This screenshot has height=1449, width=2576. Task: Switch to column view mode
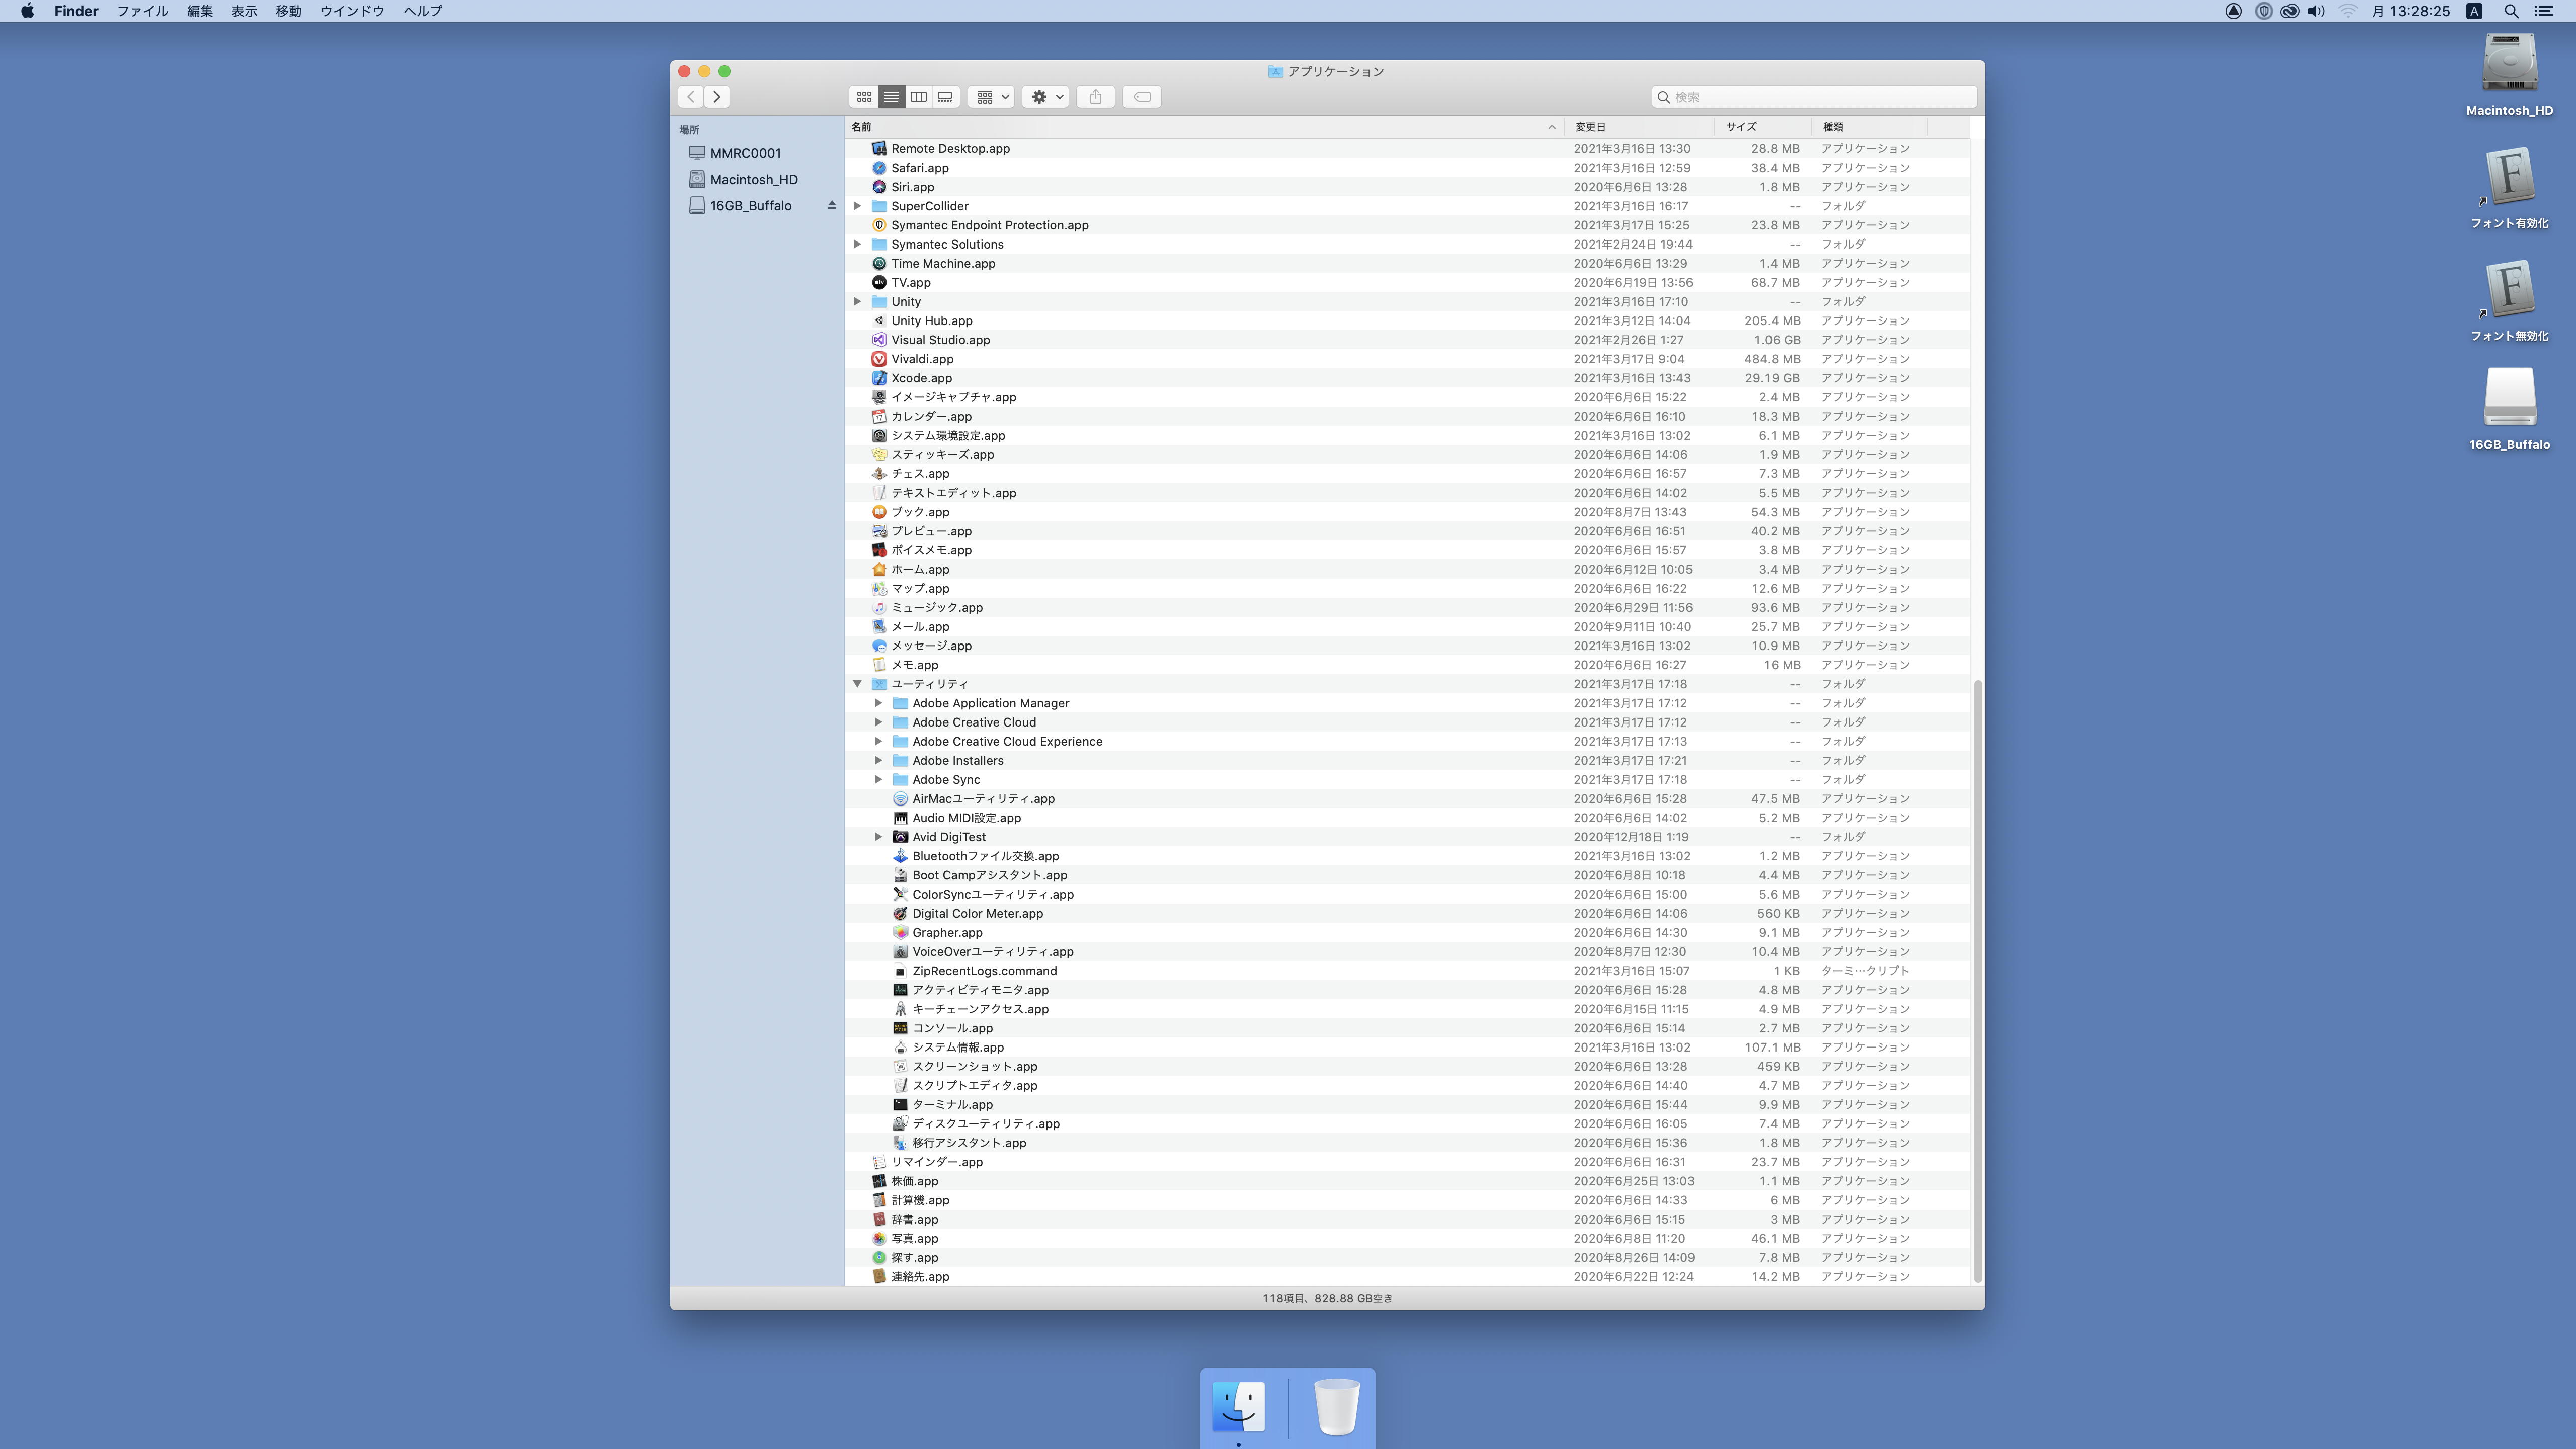(918, 97)
